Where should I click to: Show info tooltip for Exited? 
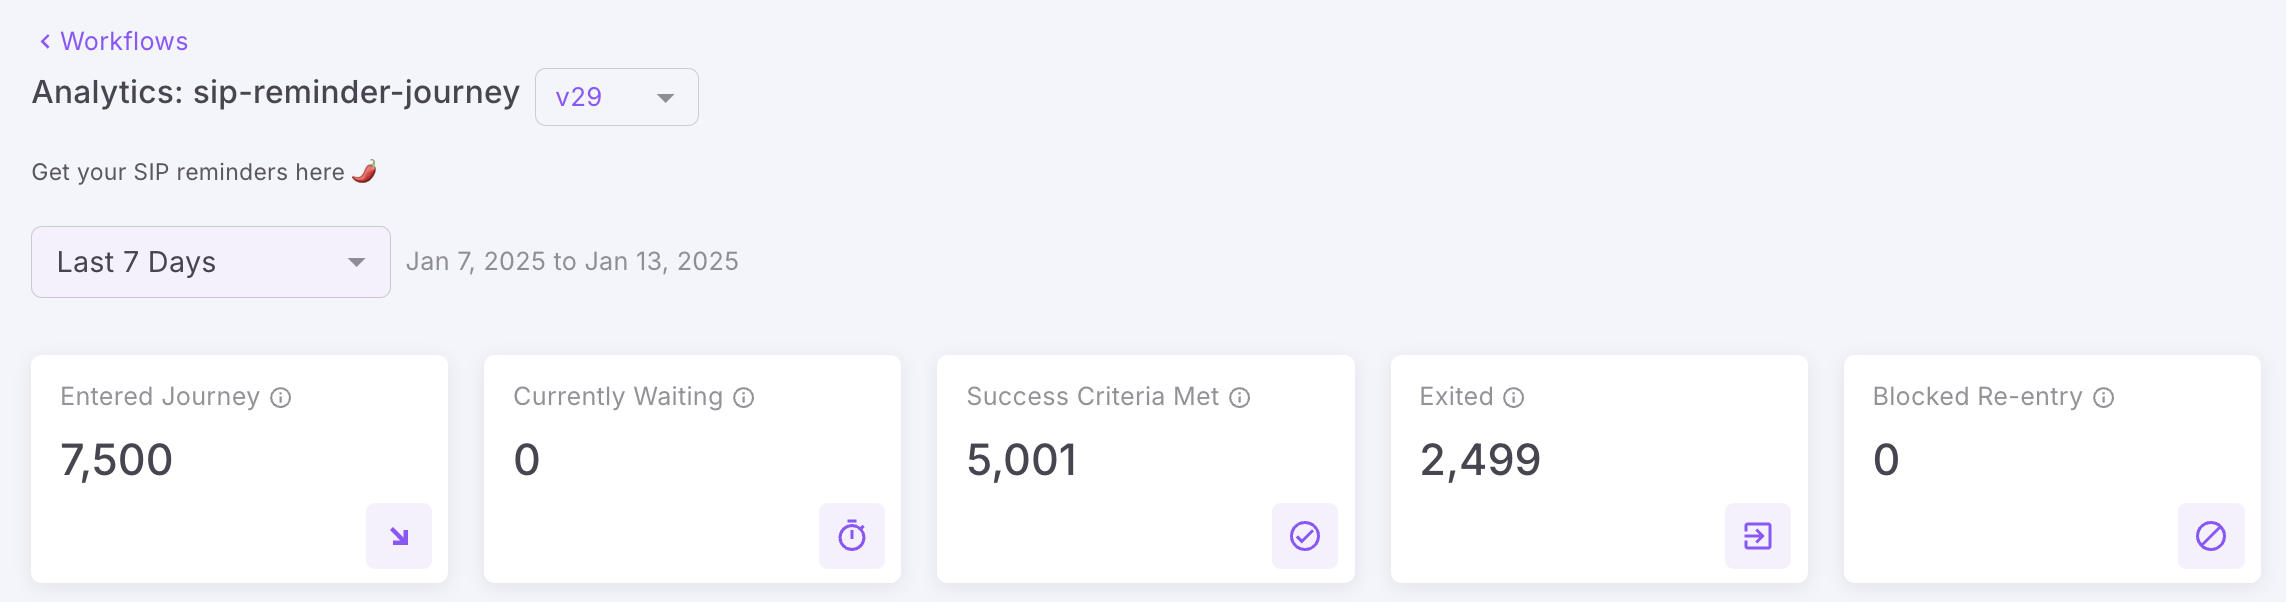1514,398
